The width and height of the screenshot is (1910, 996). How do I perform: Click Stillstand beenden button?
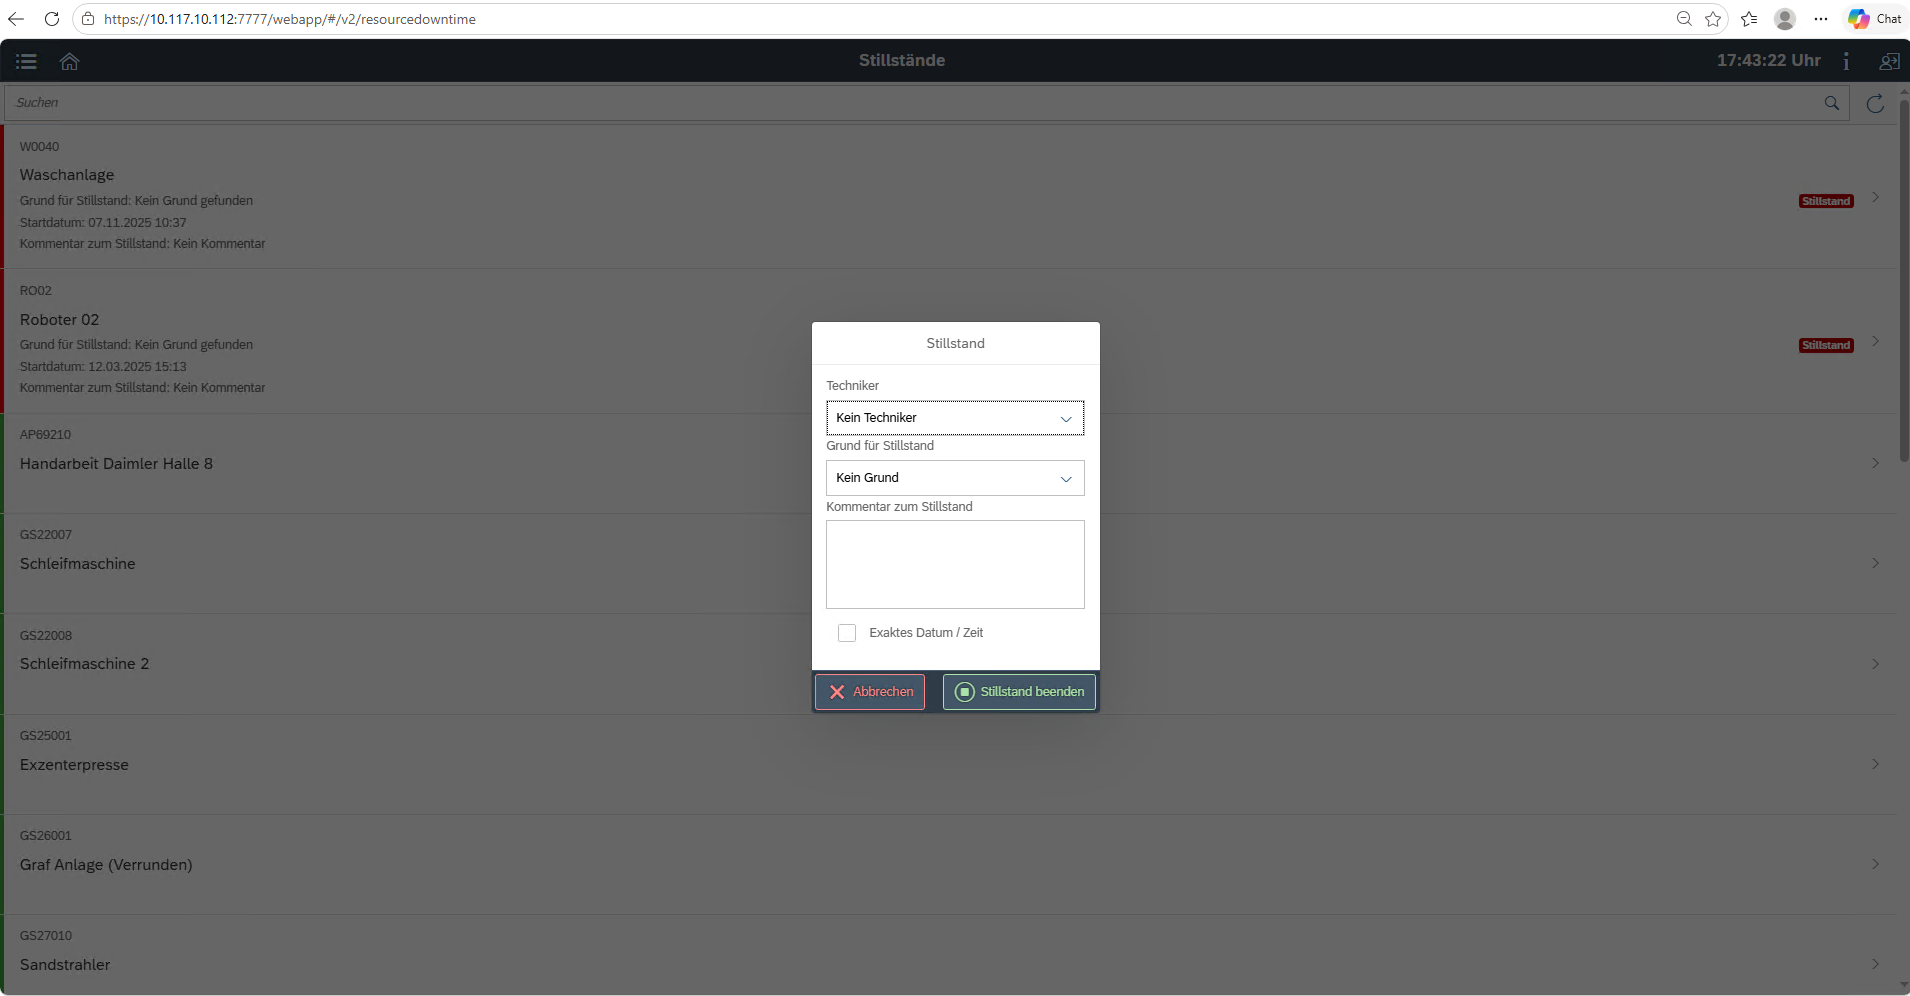pyautogui.click(x=1019, y=692)
